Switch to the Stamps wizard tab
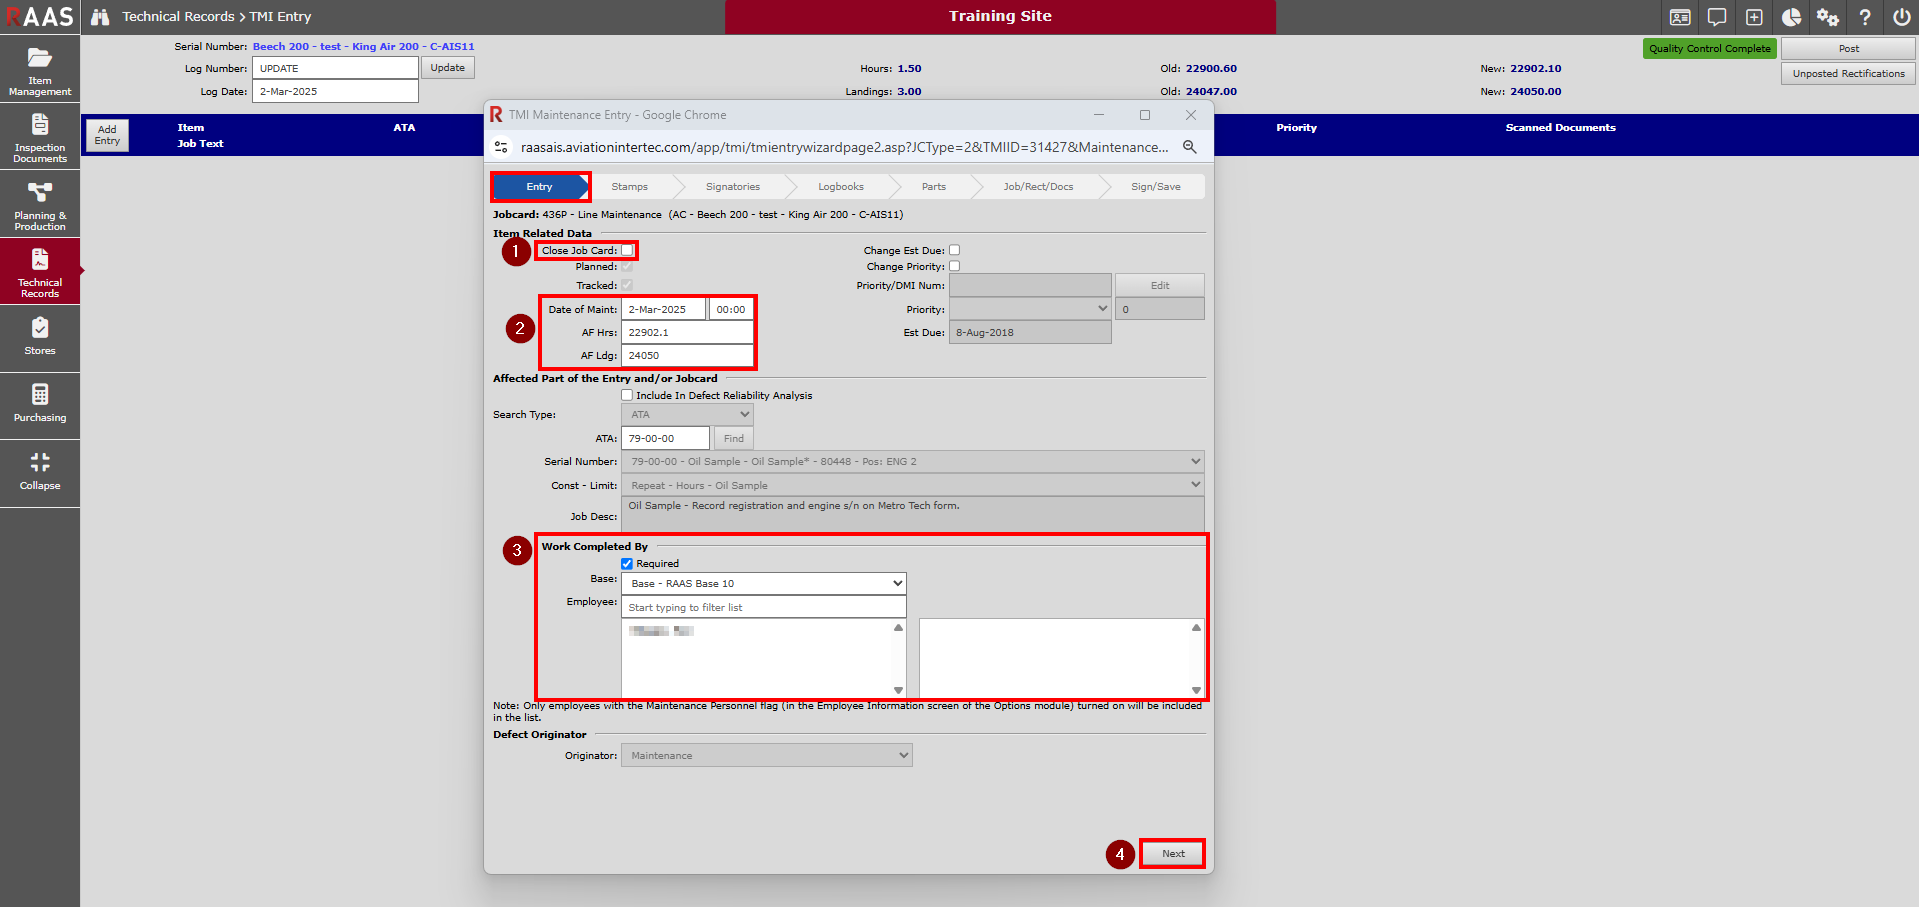1919x907 pixels. tap(629, 187)
